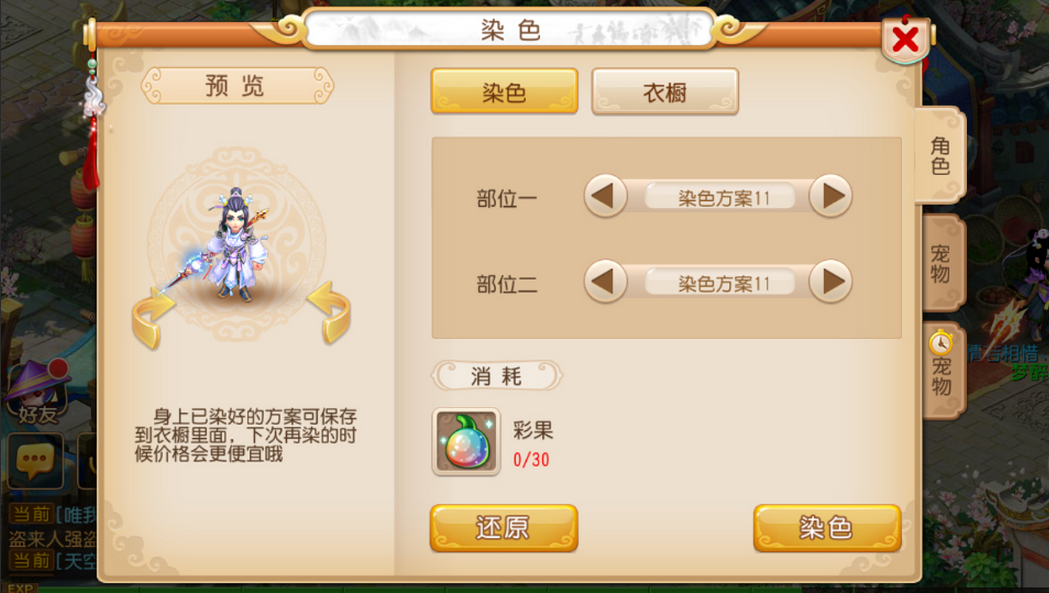Click the 部位一 染色方案11 field
The width and height of the screenshot is (1049, 593).
tap(720, 197)
